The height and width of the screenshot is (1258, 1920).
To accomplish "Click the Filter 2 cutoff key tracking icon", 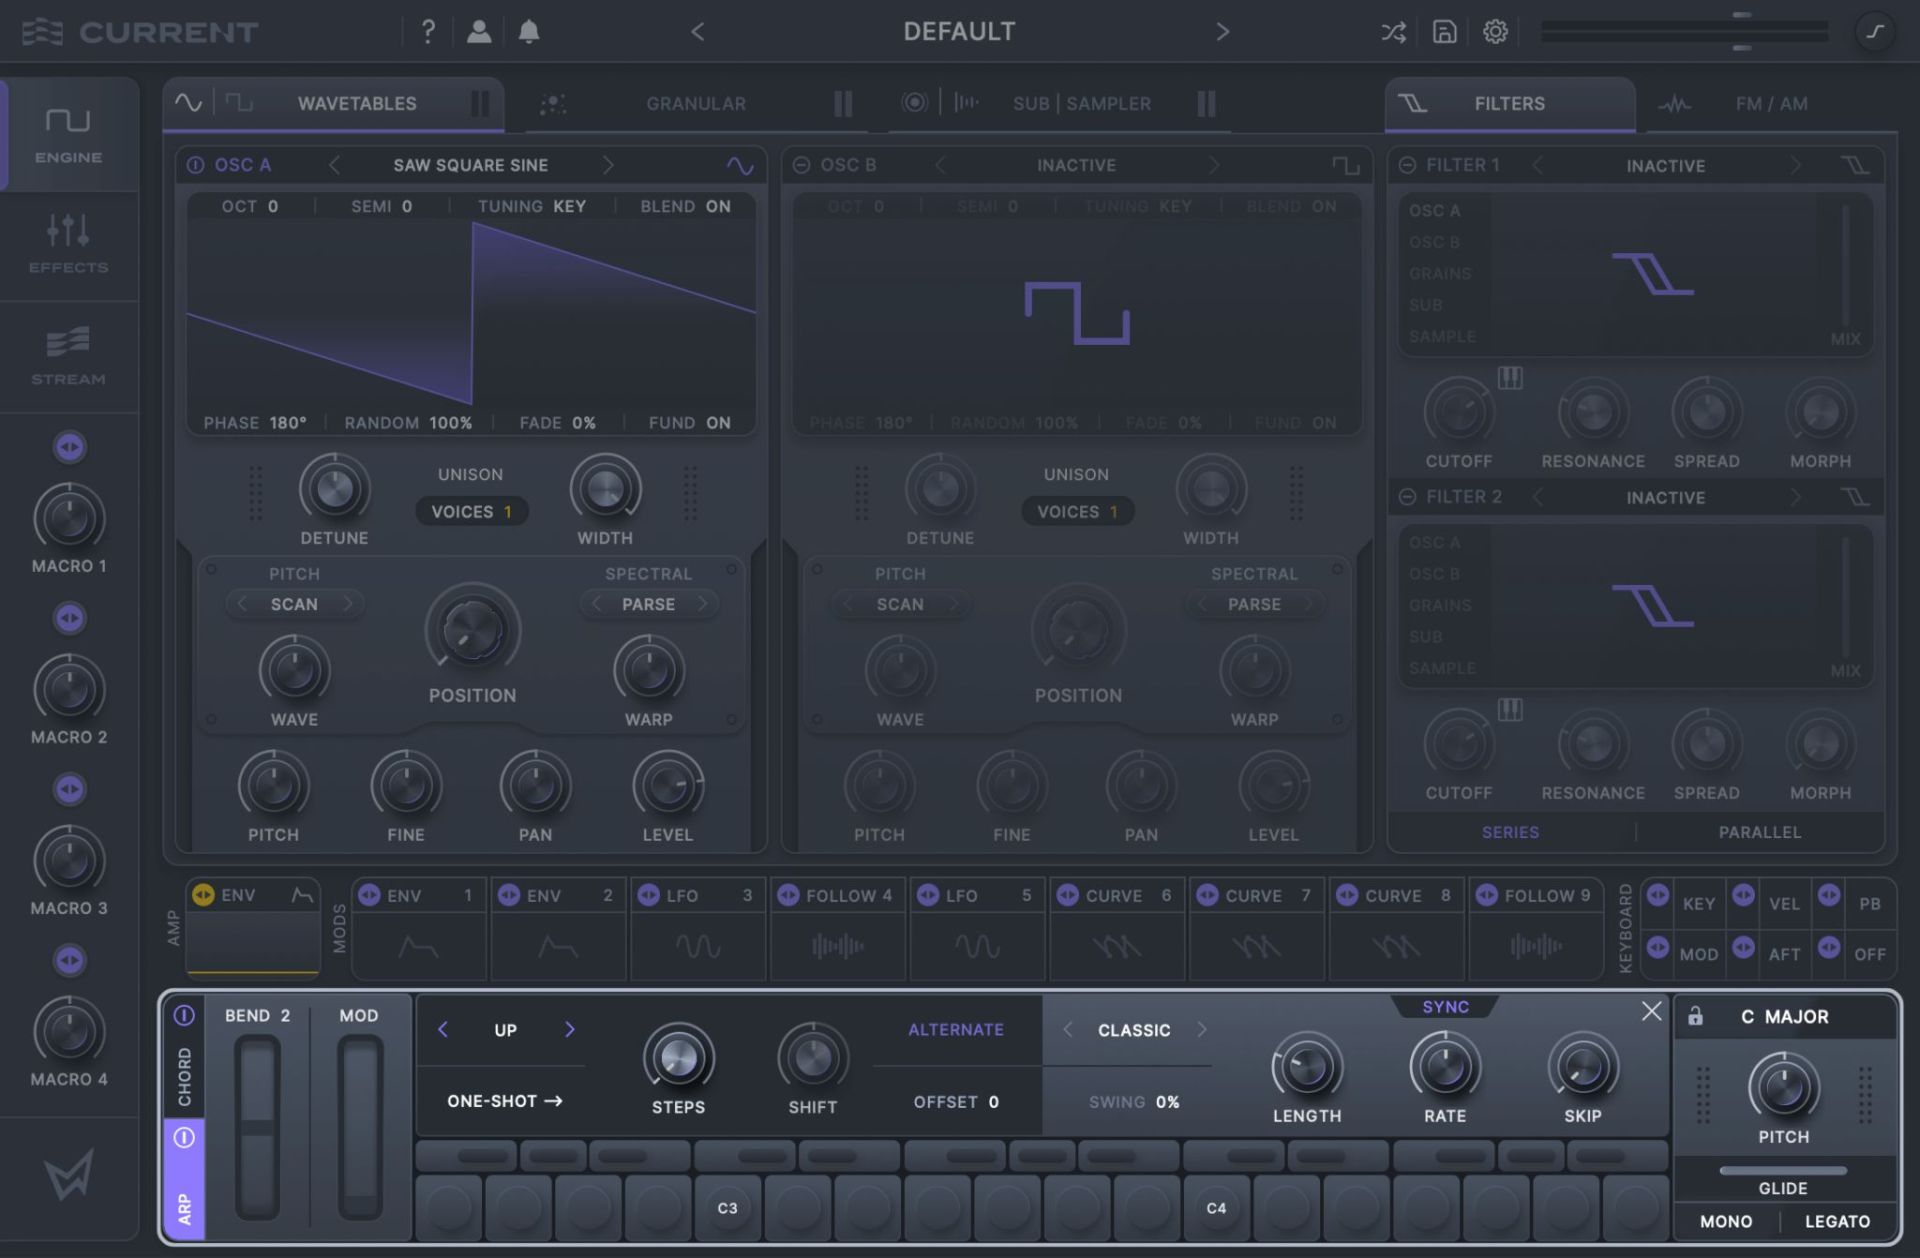I will pyautogui.click(x=1510, y=710).
